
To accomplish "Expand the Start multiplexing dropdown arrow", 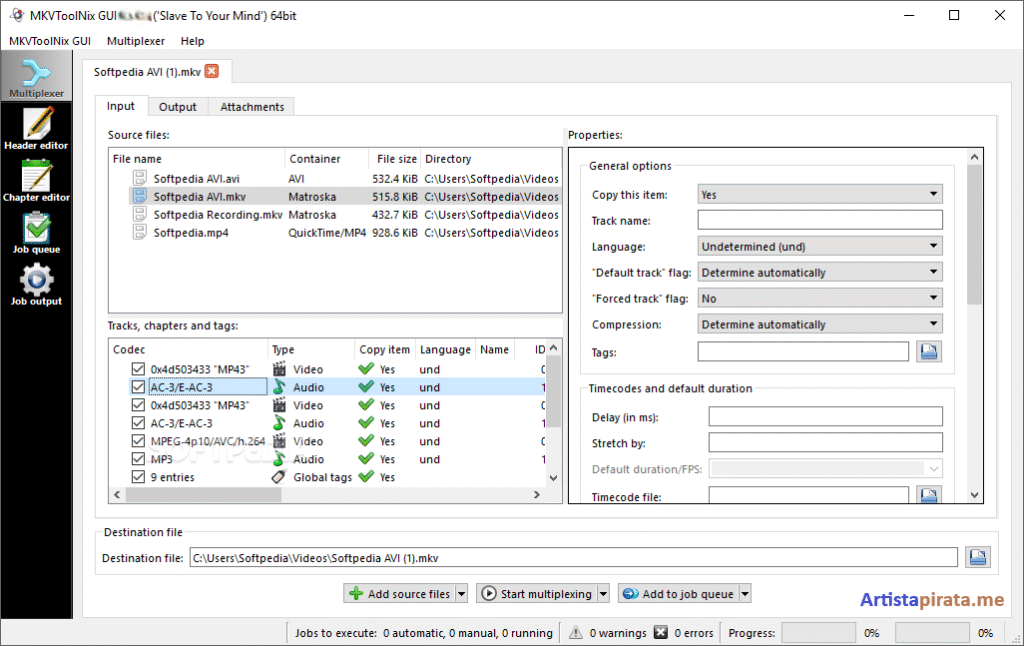I will (601, 593).
